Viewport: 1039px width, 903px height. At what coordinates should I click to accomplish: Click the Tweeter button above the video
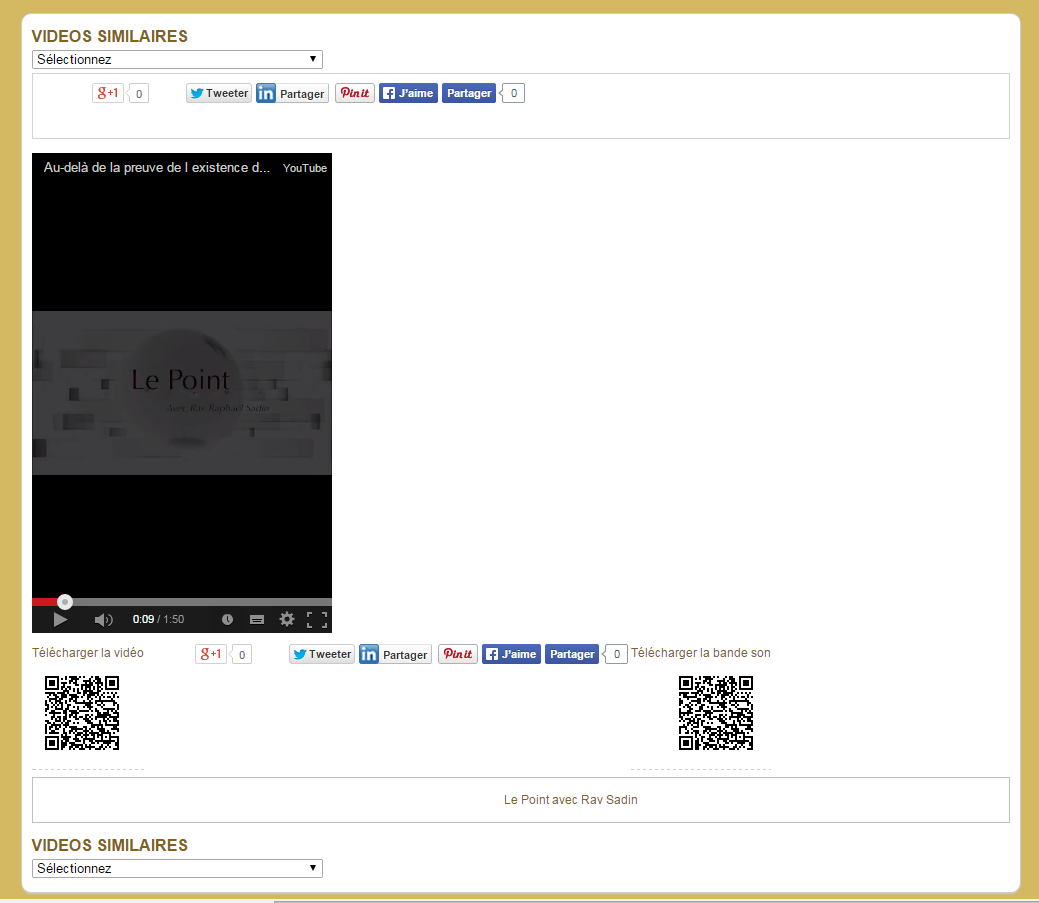point(219,93)
